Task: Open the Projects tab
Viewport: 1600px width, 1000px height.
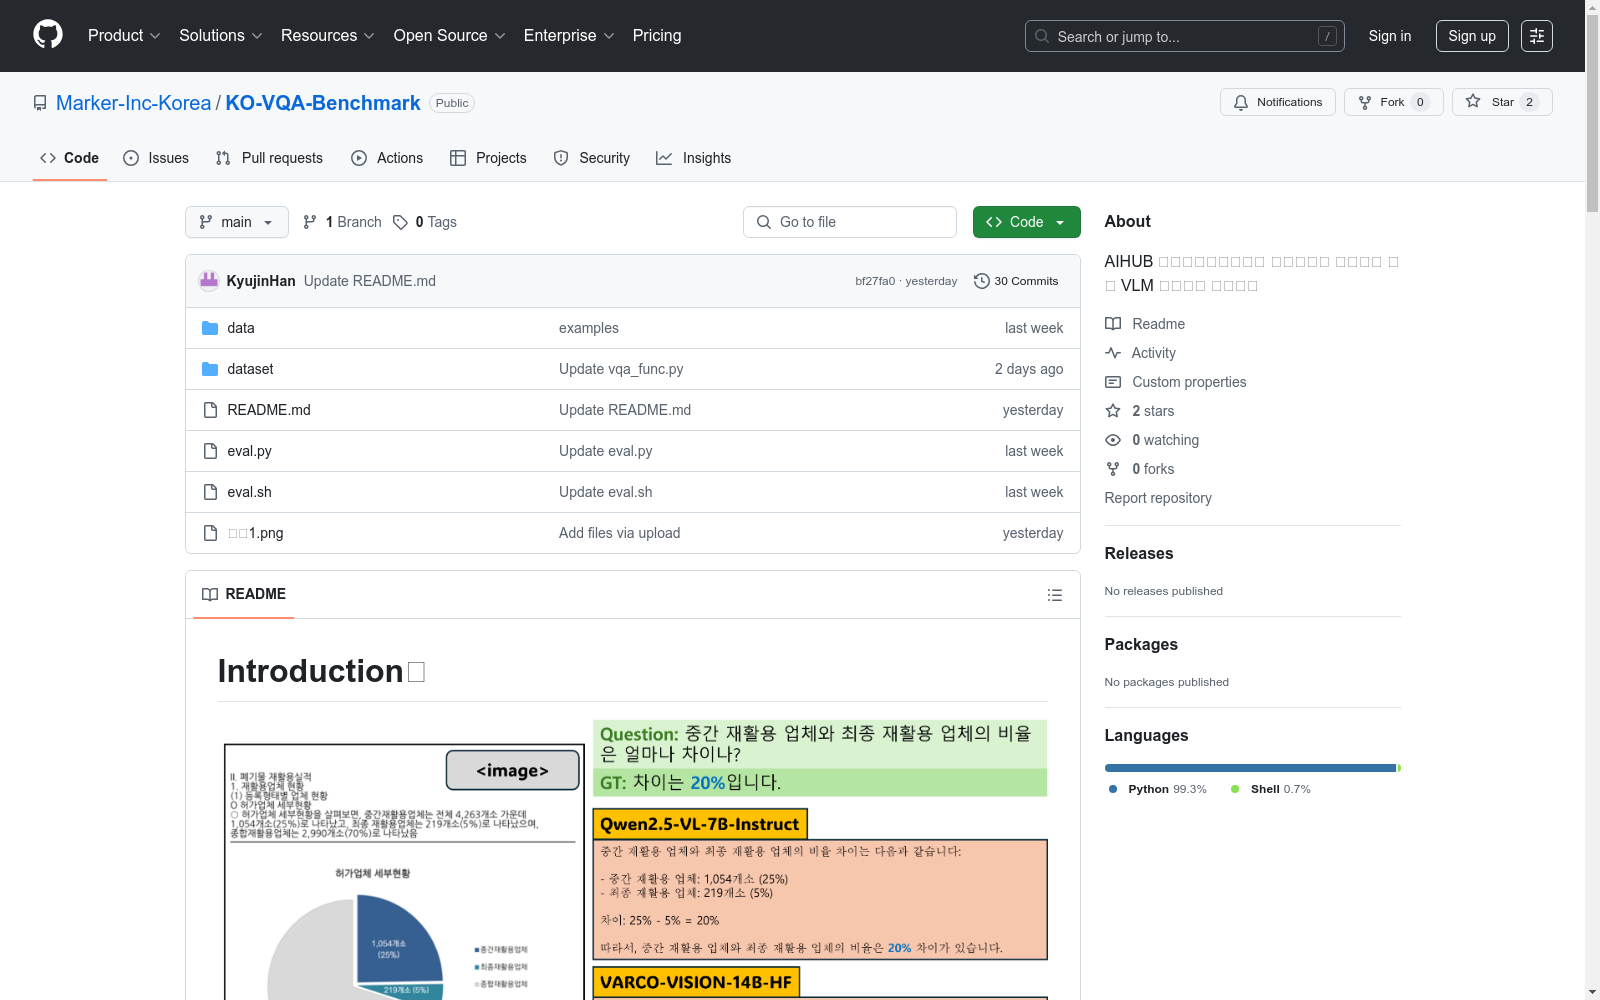Action: 488,158
